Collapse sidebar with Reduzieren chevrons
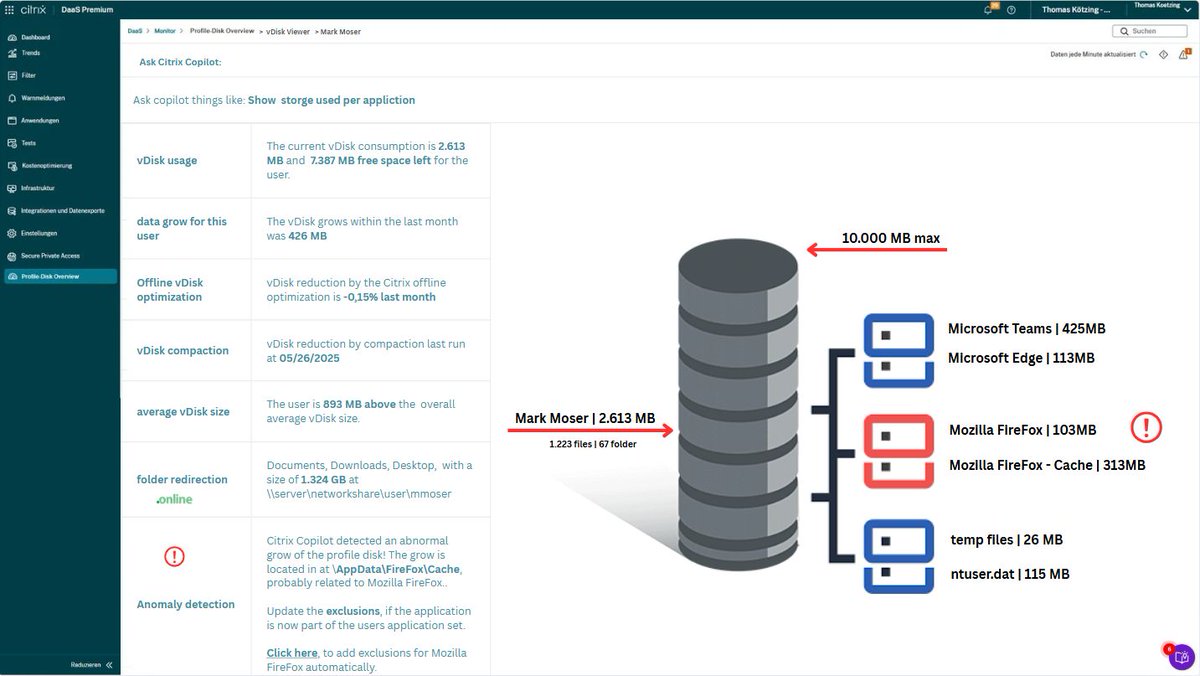1200x676 pixels. click(x=109, y=665)
